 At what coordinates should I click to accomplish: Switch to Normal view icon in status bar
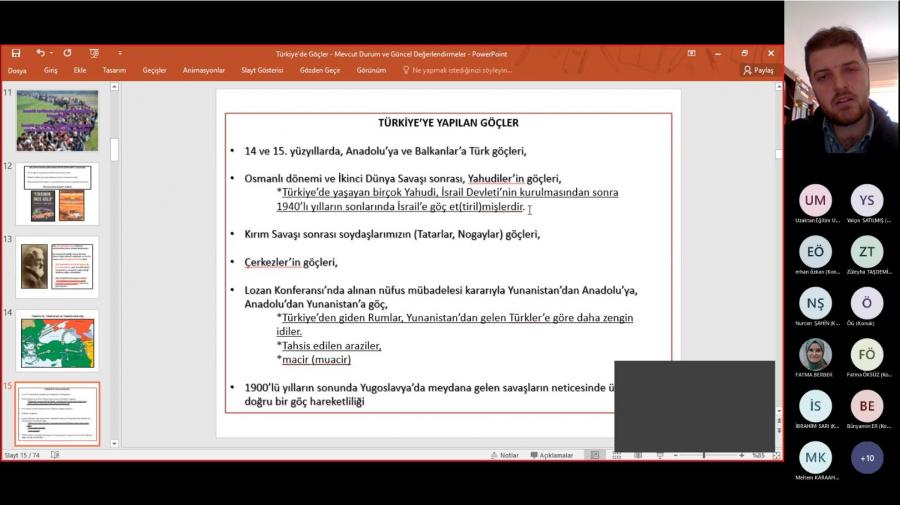point(594,455)
